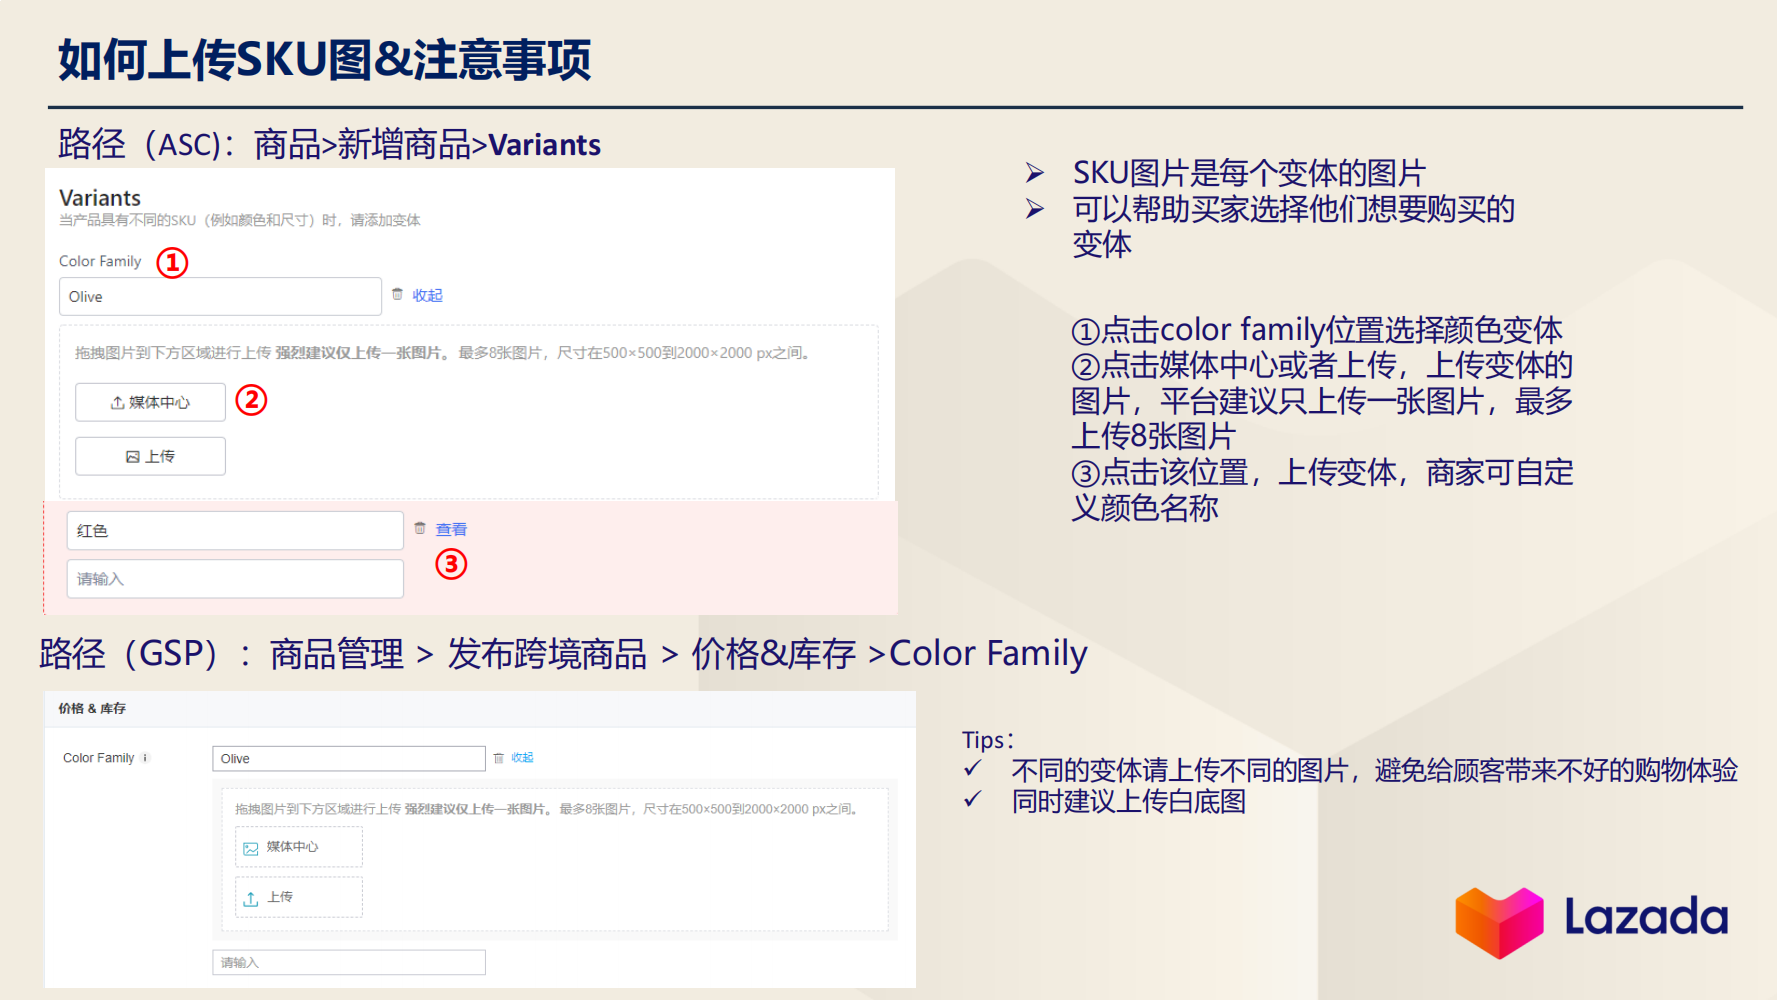This screenshot has height=1000, width=1778.
Task: Click the 请输入 field below 红色
Action: 235,578
